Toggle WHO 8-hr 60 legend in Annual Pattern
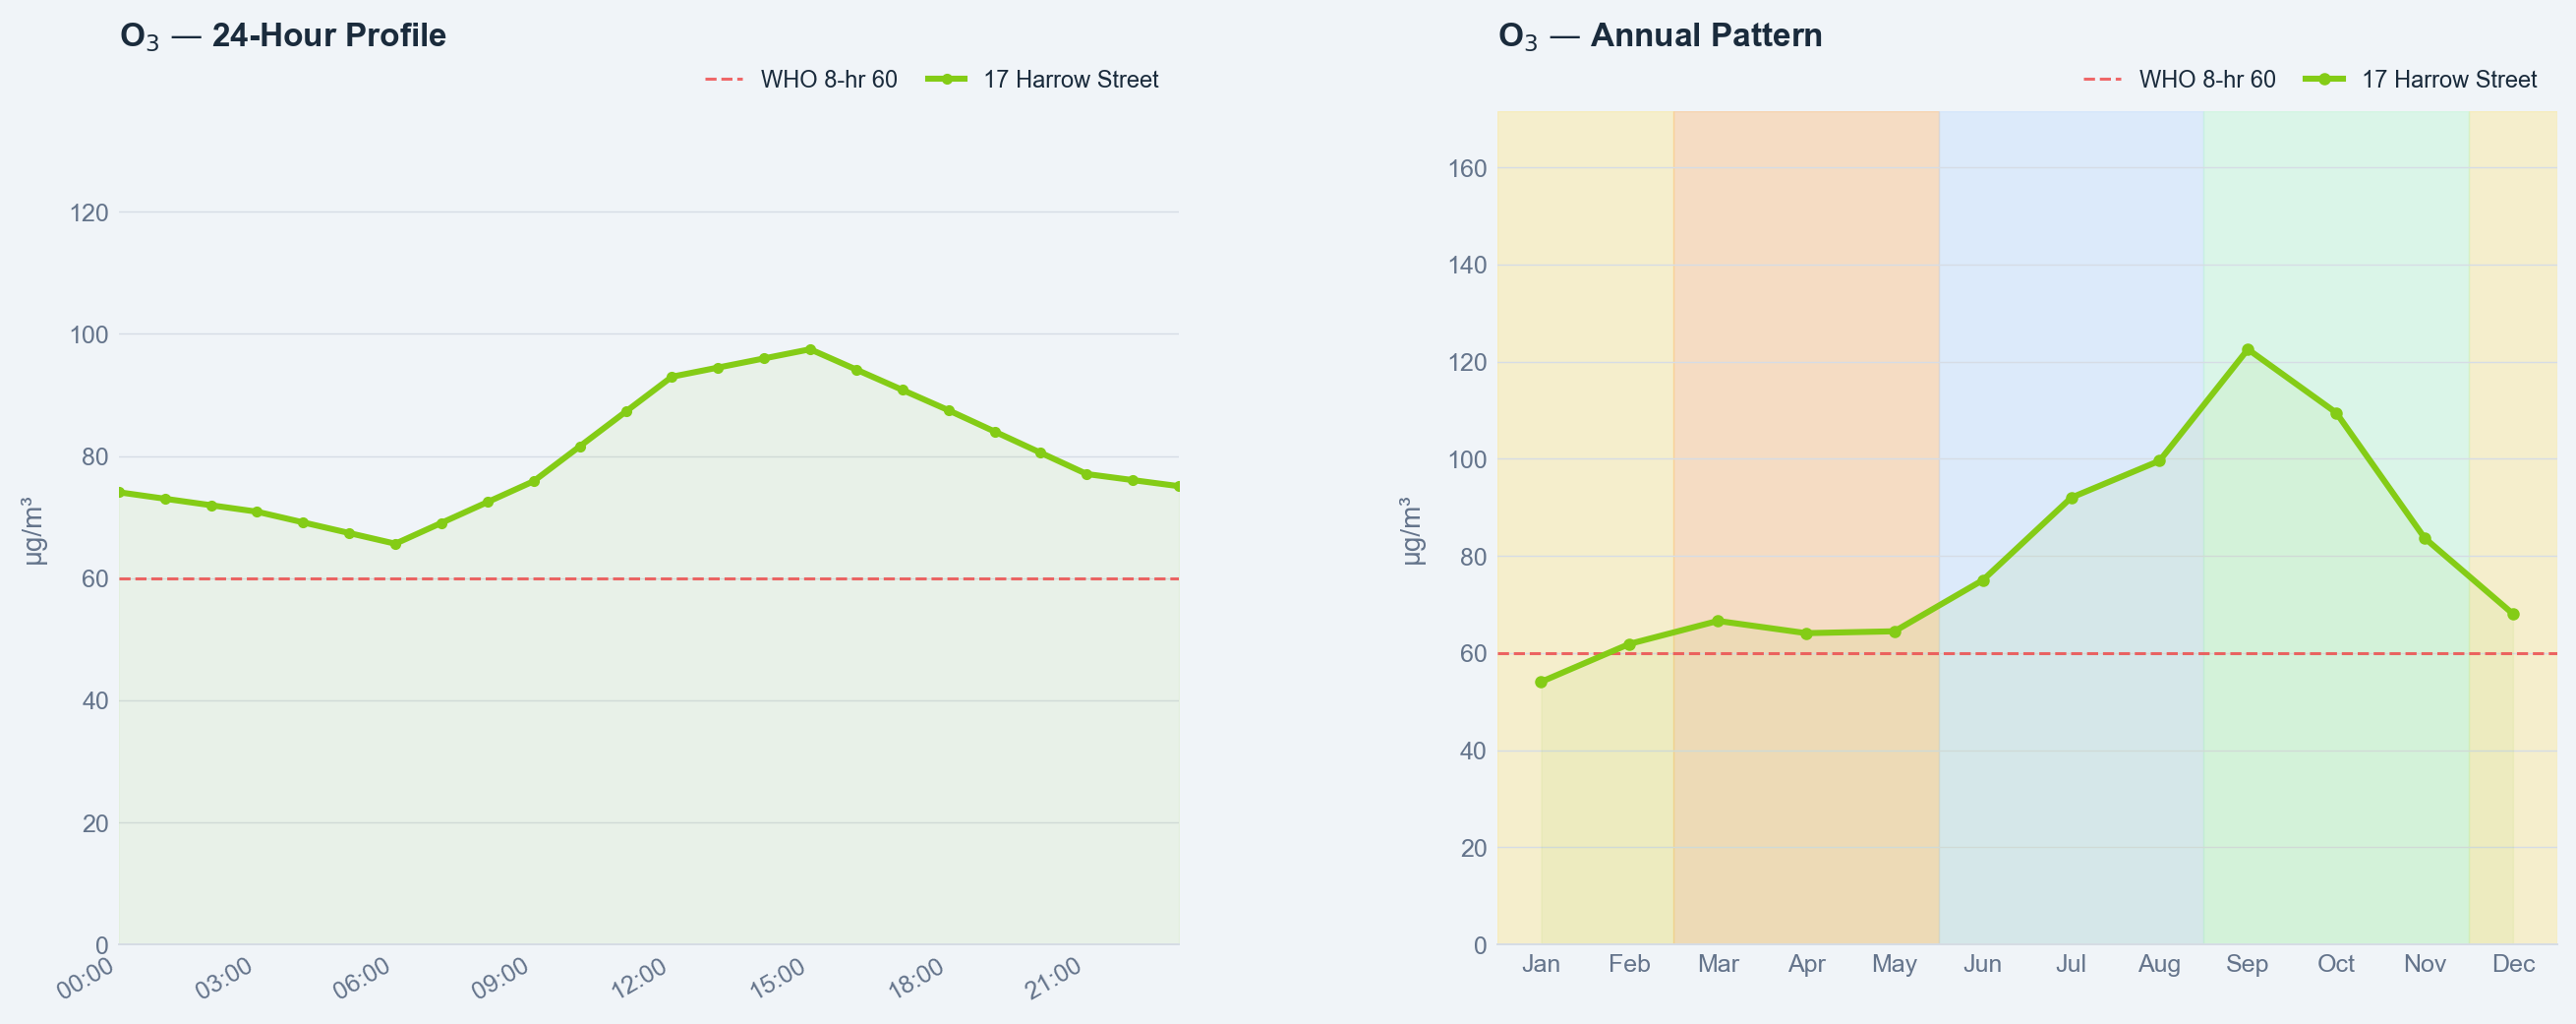 click(x=2179, y=79)
